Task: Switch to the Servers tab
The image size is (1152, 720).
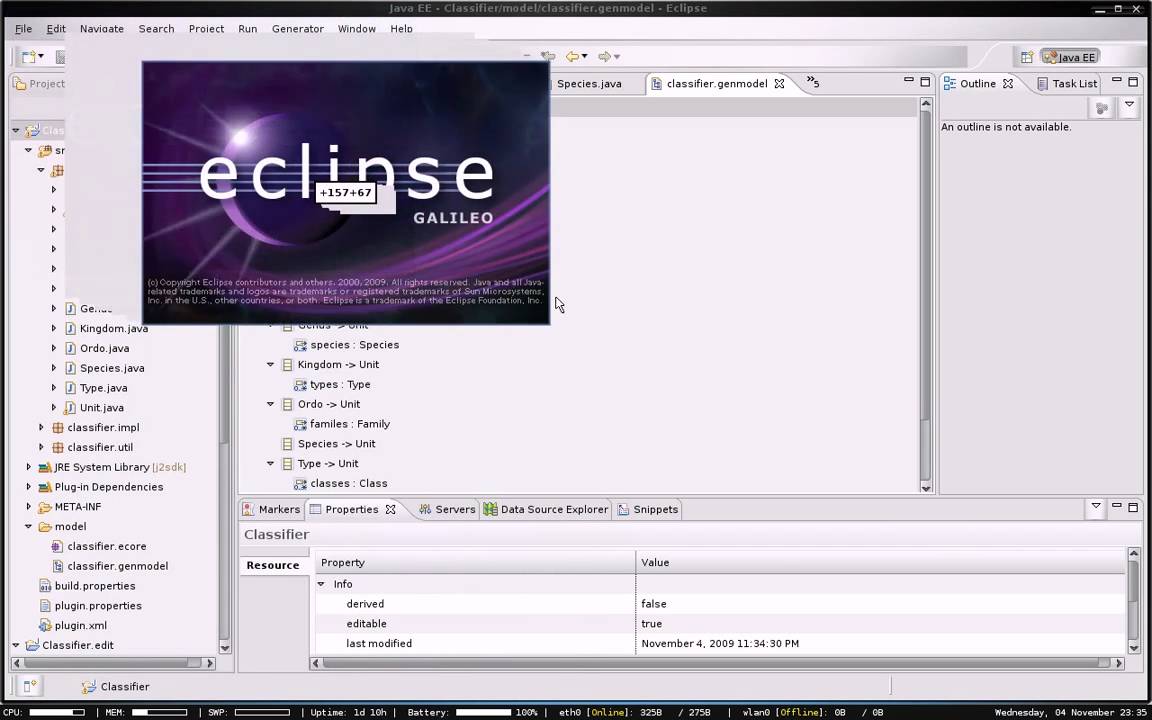Action: pos(447,509)
